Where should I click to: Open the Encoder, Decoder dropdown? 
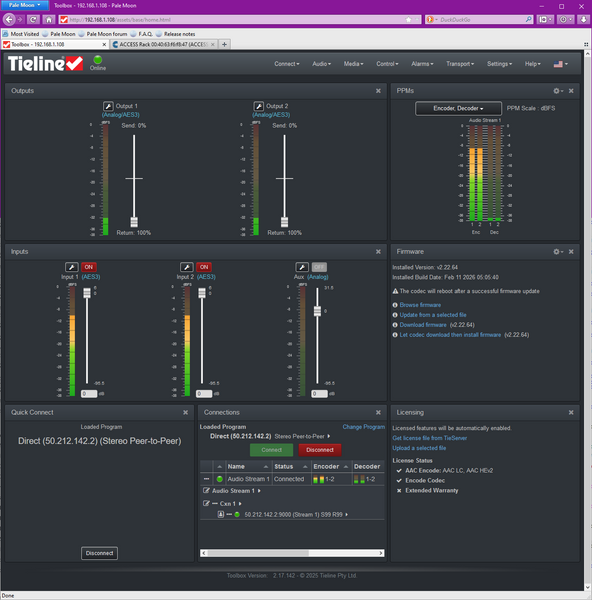click(x=458, y=108)
